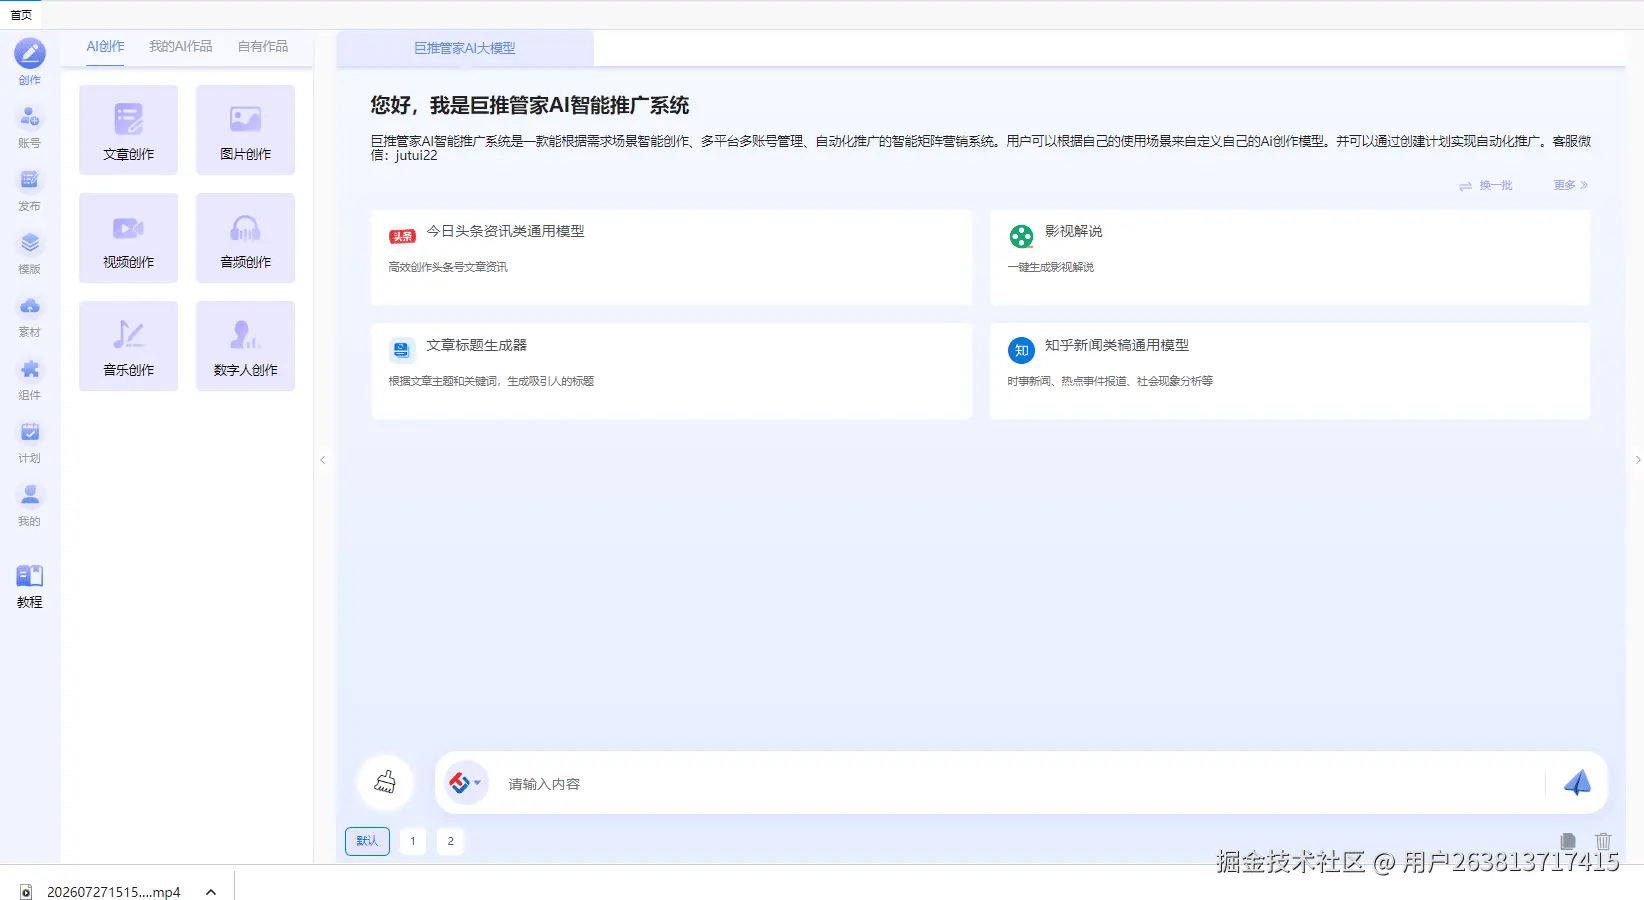Click the 知乎 blue logo icon
1644x900 pixels.
point(1021,350)
